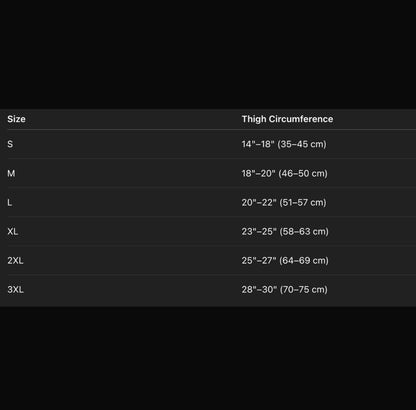Select the XL size row label
The image size is (416, 410).
pyautogui.click(x=13, y=231)
